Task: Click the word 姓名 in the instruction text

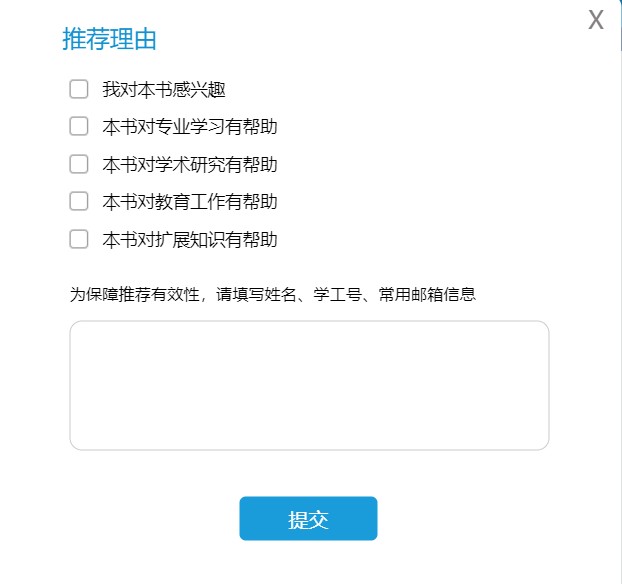Action: tap(281, 294)
